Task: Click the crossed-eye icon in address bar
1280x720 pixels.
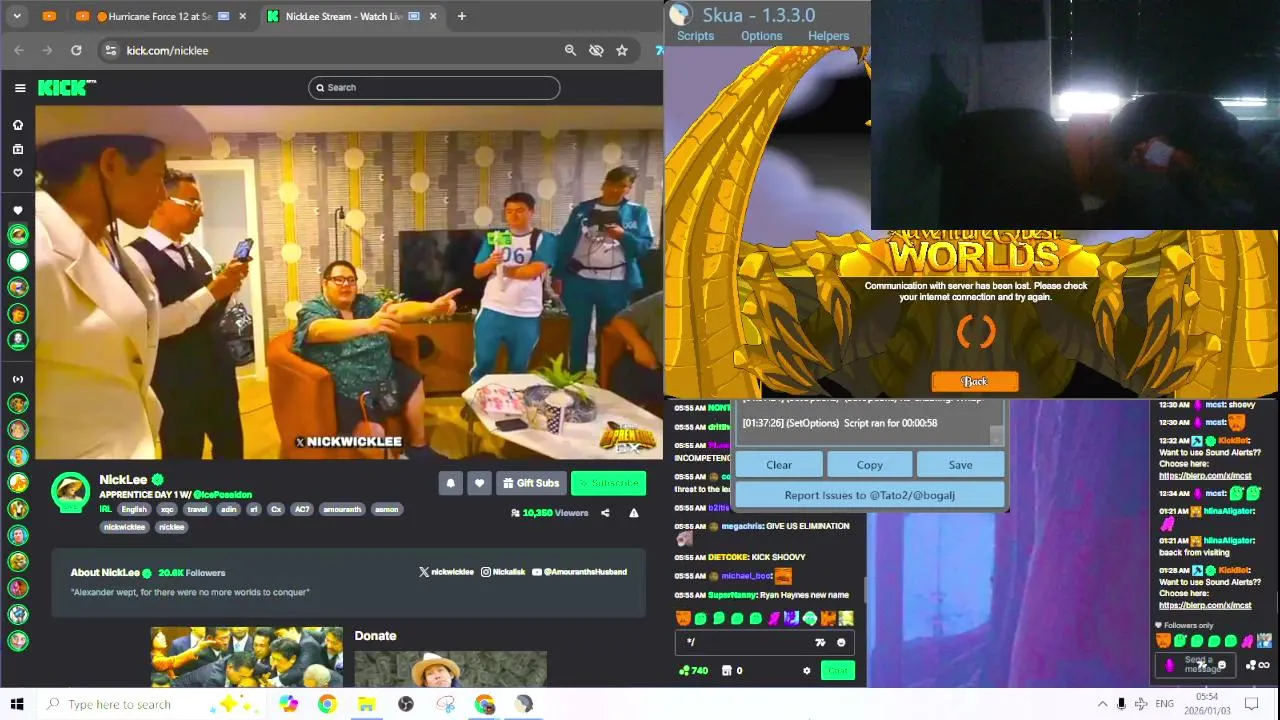Action: (596, 50)
